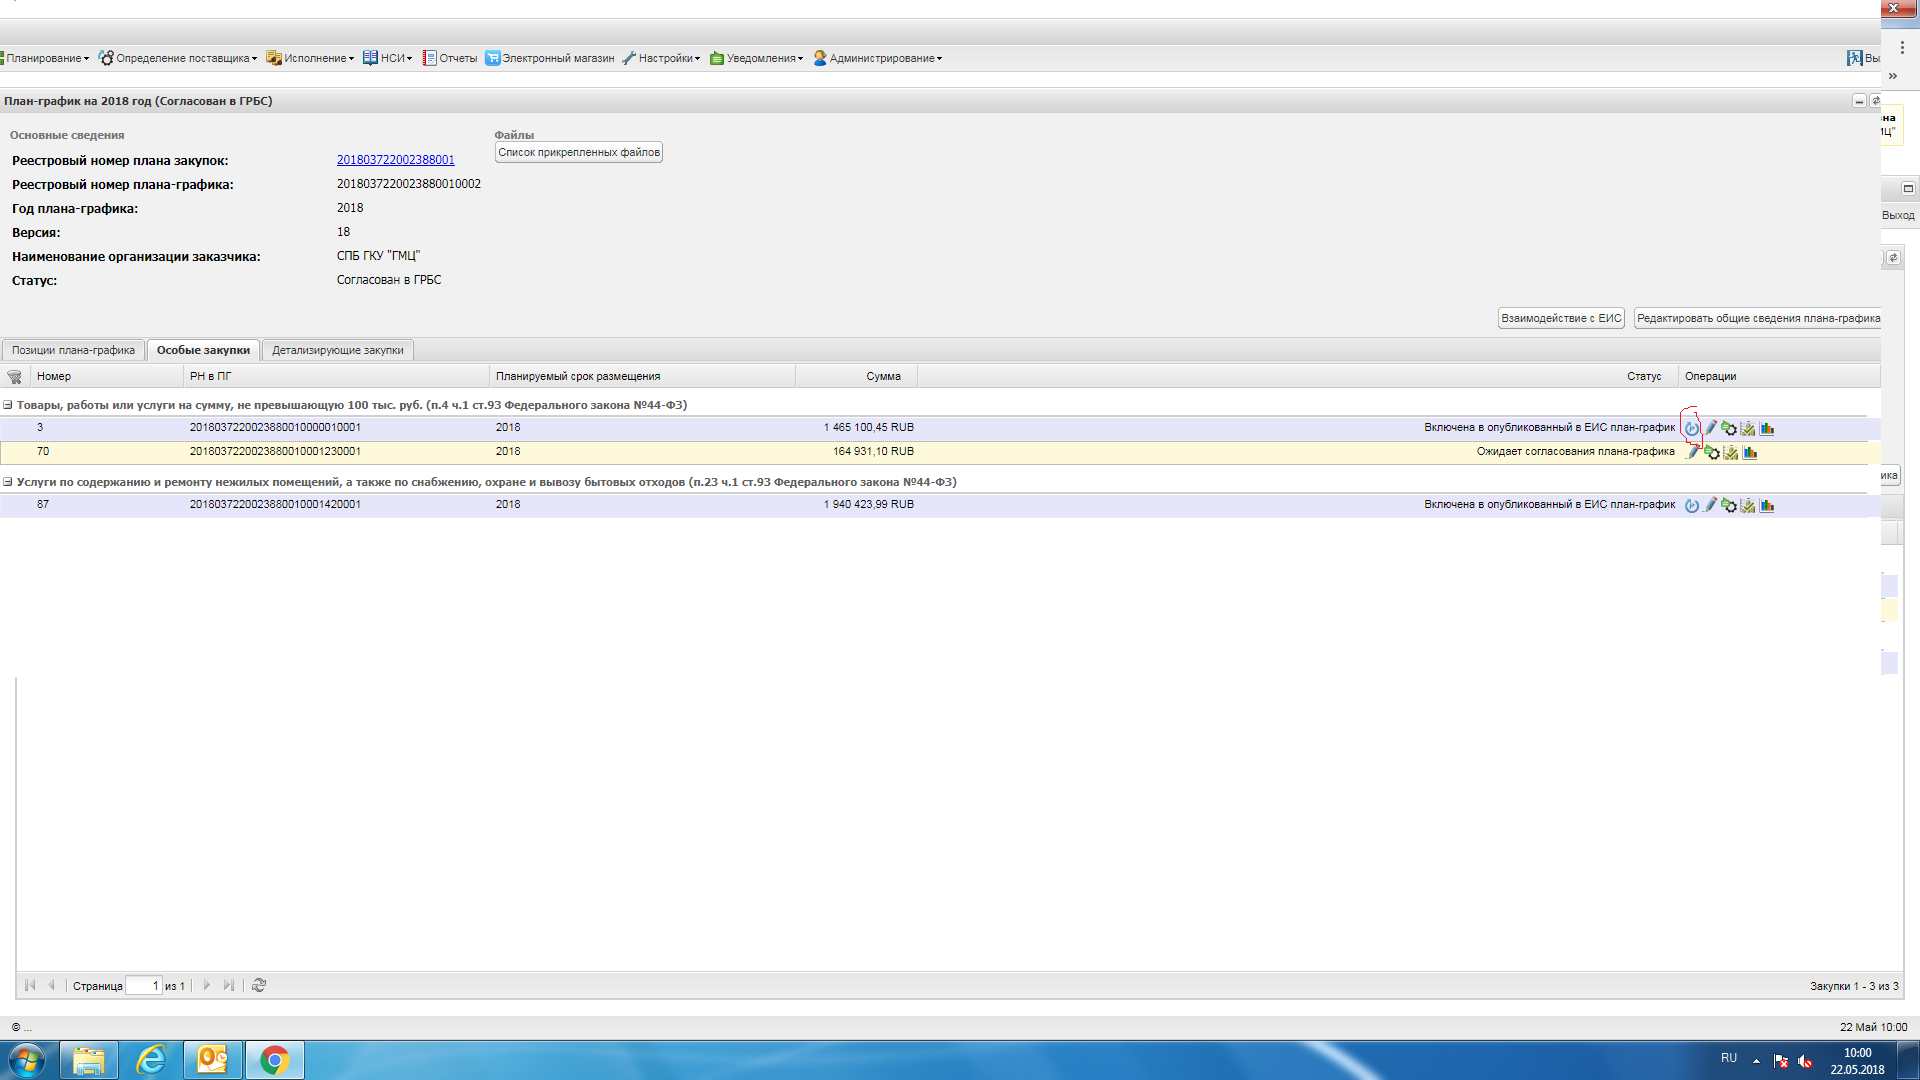Viewport: 1920px width, 1080px height.
Task: Open the Определение поставщика dropdown menu
Action: (178, 58)
